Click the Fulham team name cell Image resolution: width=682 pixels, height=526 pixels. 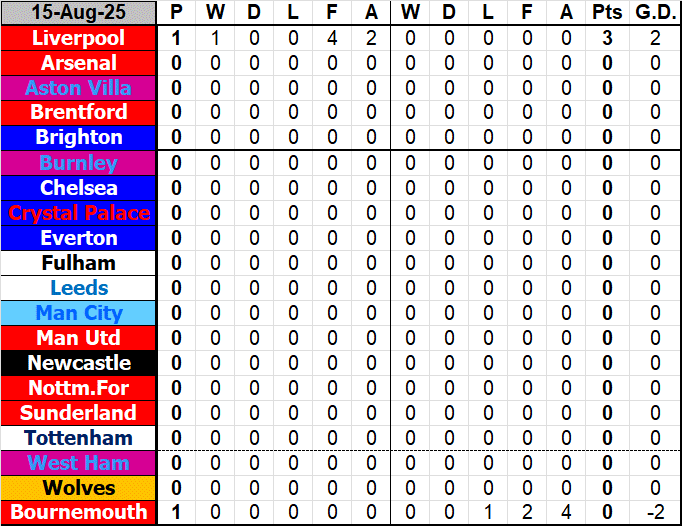point(79,263)
